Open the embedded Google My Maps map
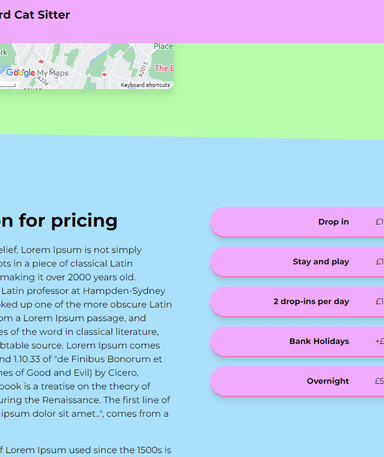 pyautogui.click(x=87, y=66)
